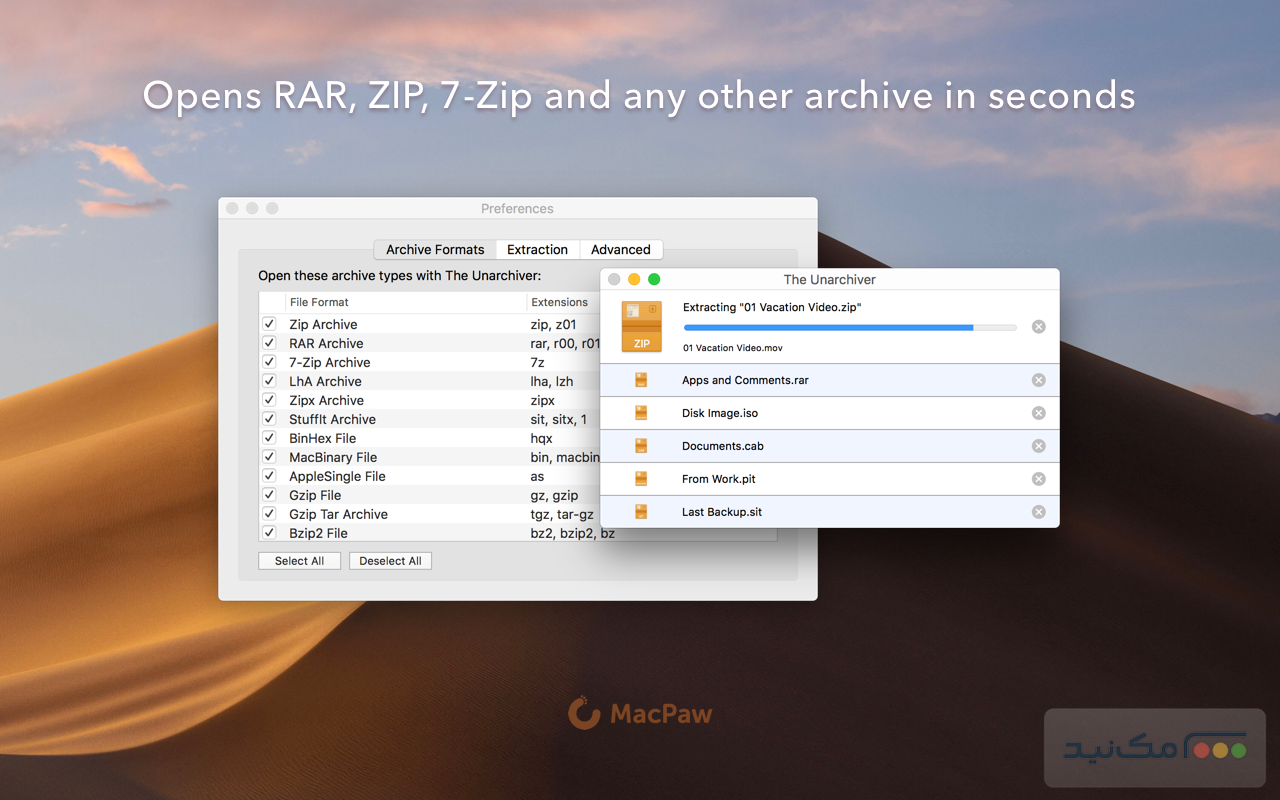Viewport: 1280px width, 800px height.
Task: Click the Disk Image.iso archive icon
Action: pyautogui.click(x=641, y=413)
